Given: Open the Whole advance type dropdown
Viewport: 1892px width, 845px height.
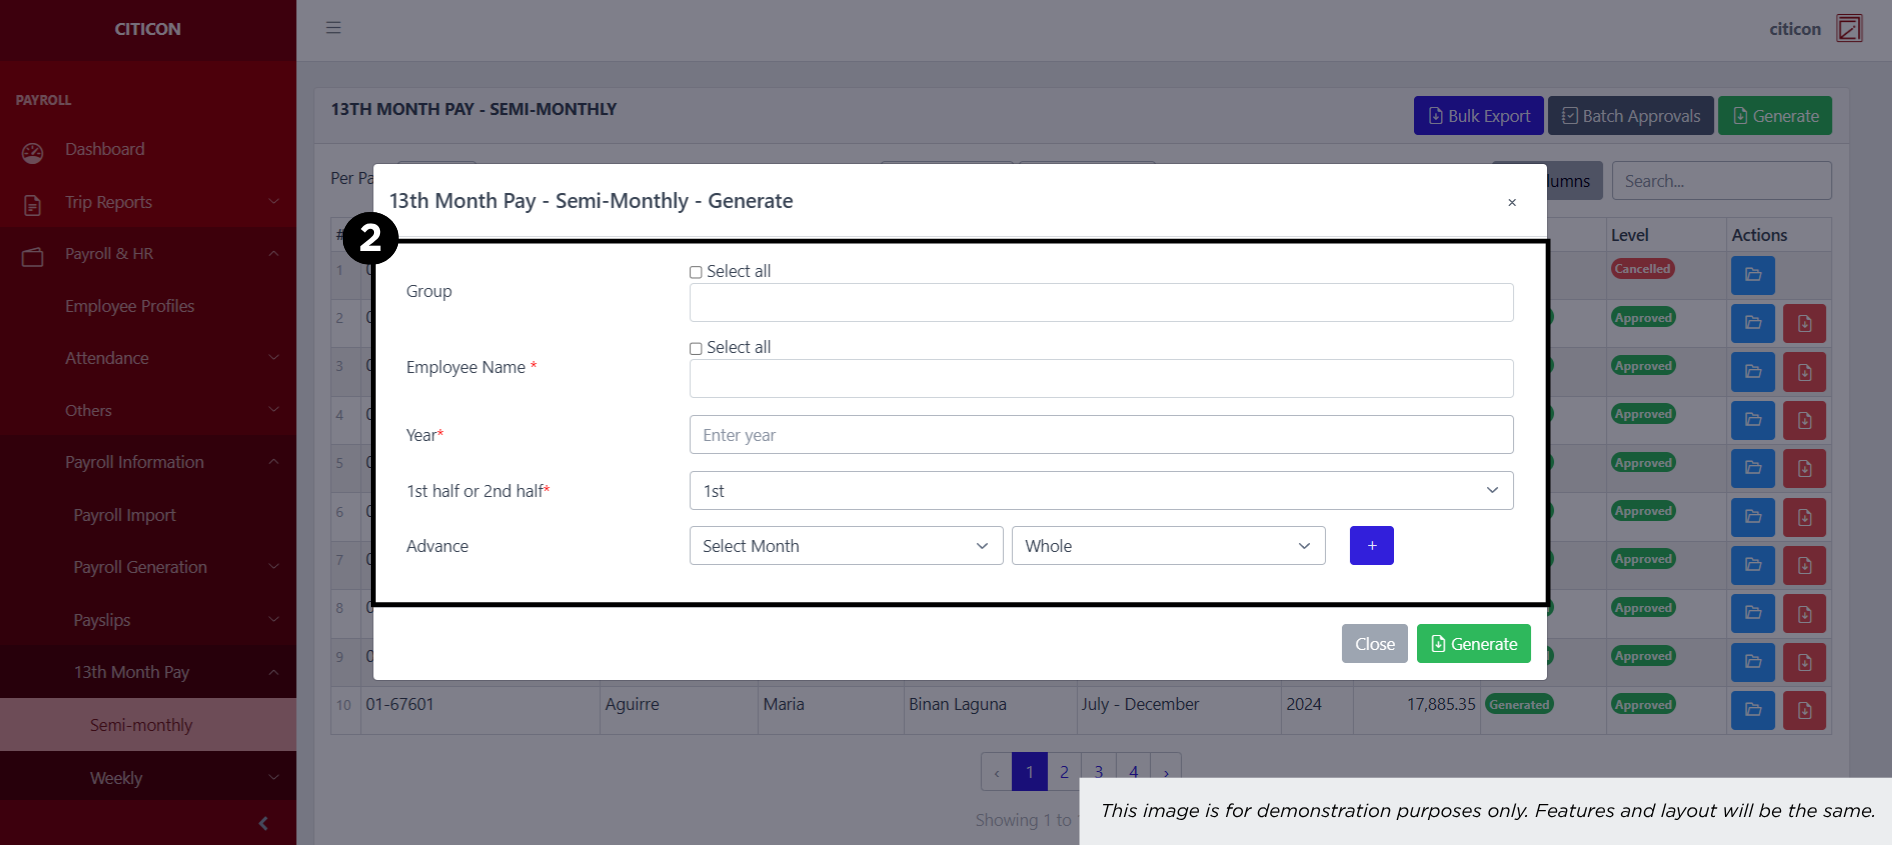Looking at the screenshot, I should (x=1167, y=546).
